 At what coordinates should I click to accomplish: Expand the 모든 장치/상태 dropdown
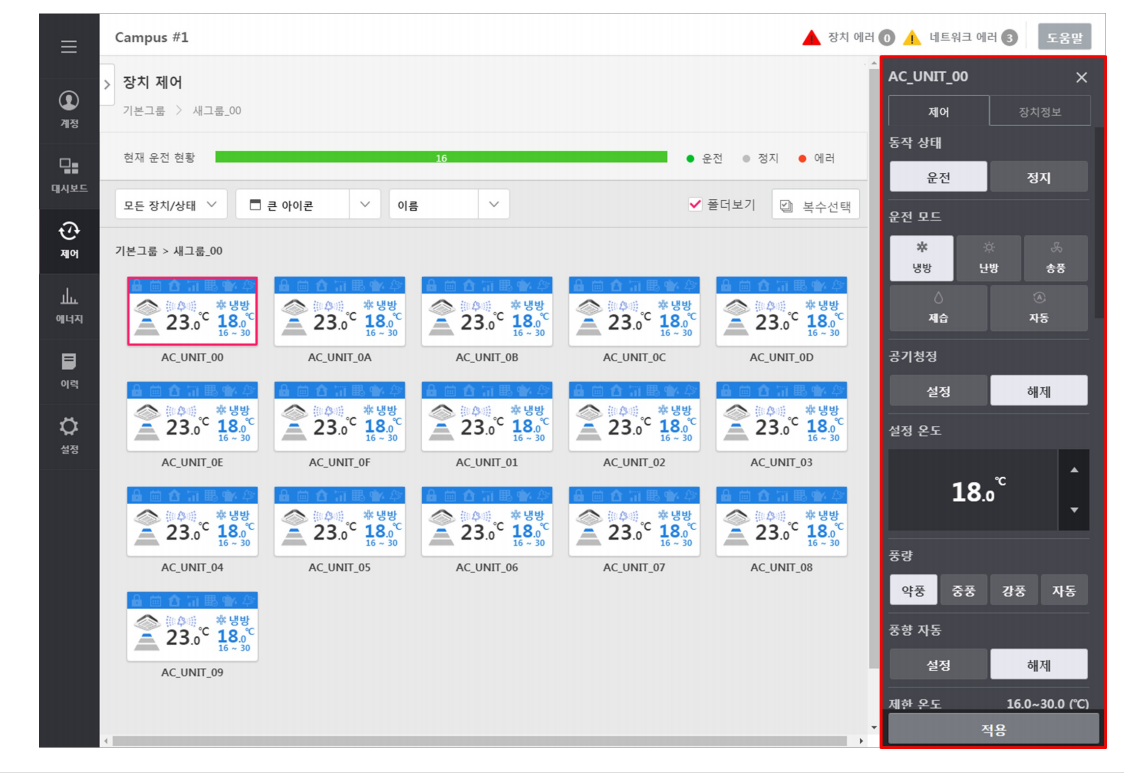coord(171,204)
